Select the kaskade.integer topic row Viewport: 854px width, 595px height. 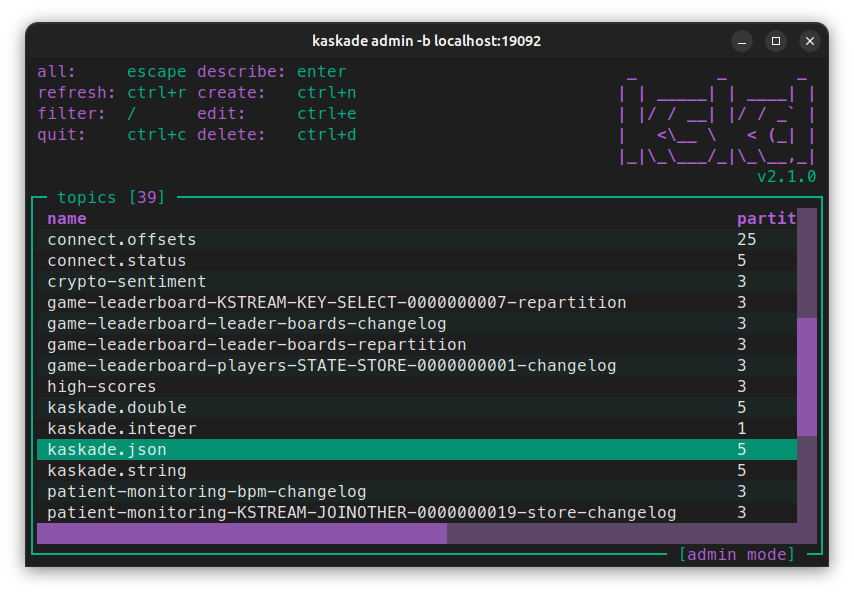coord(417,428)
